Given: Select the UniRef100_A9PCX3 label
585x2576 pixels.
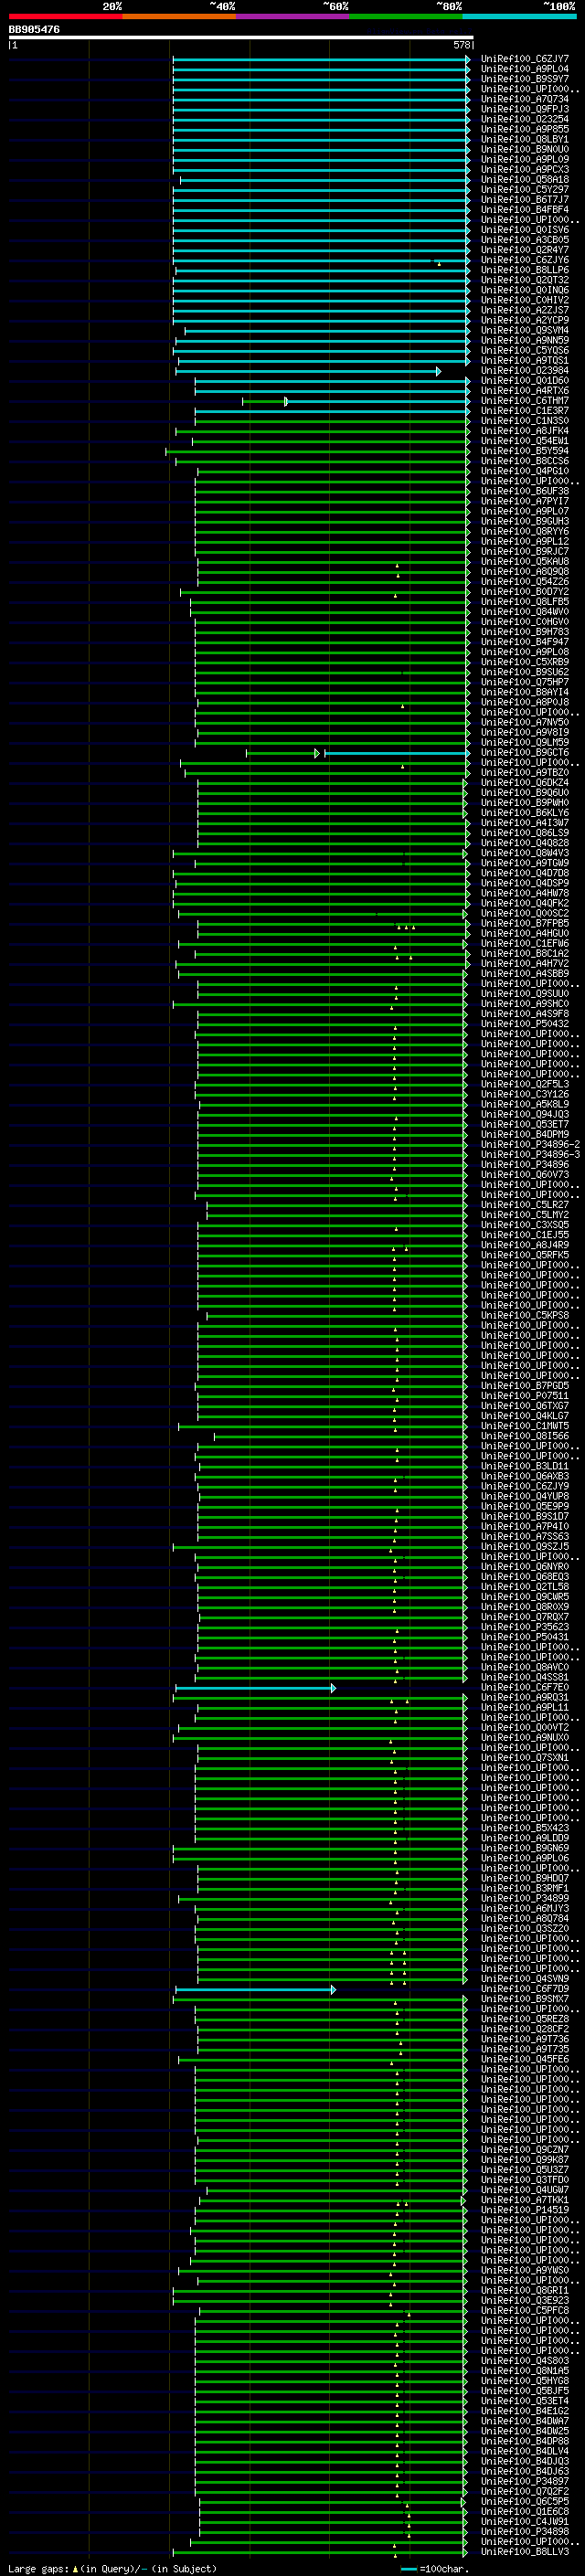Looking at the screenshot, I should (x=525, y=170).
